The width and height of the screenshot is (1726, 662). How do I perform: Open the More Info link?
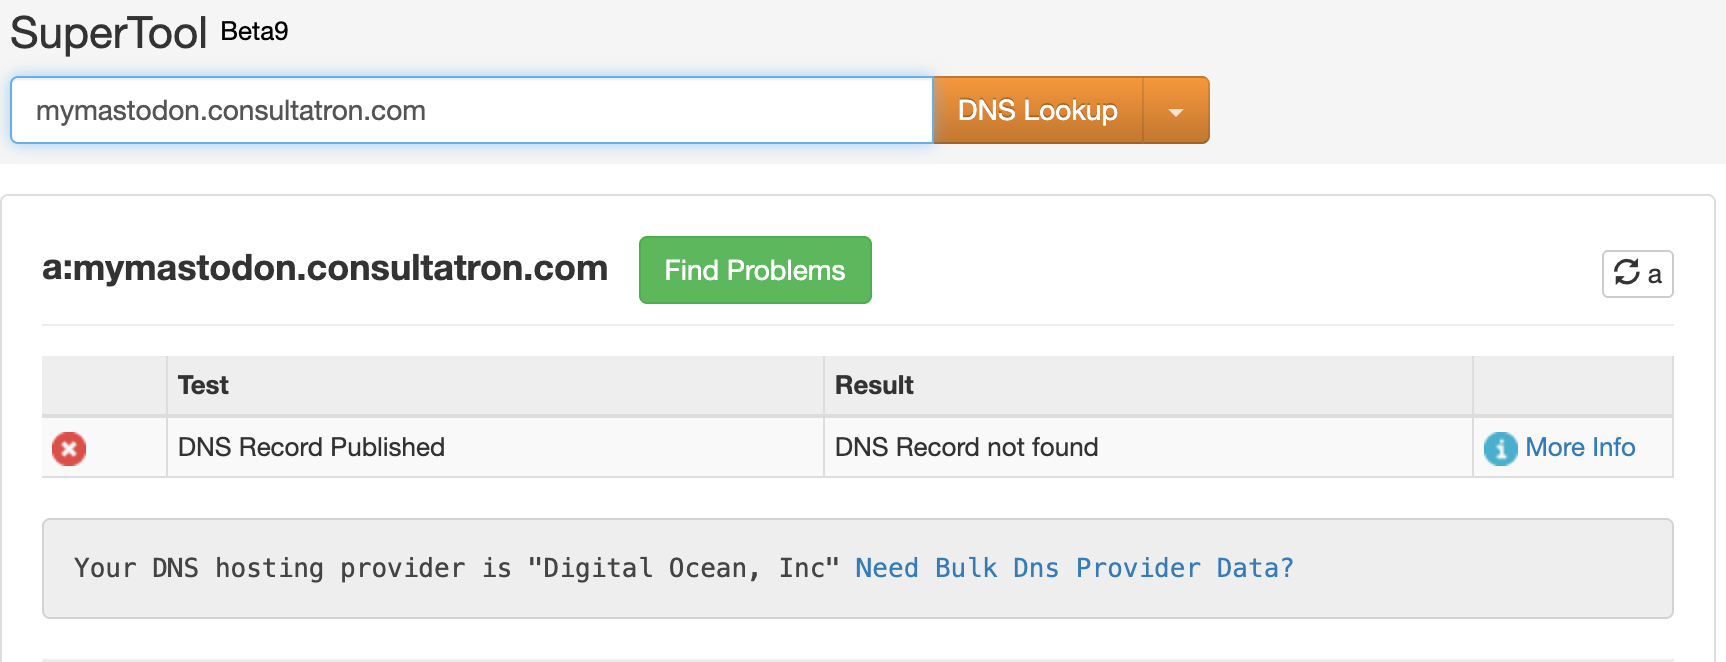coord(1580,447)
